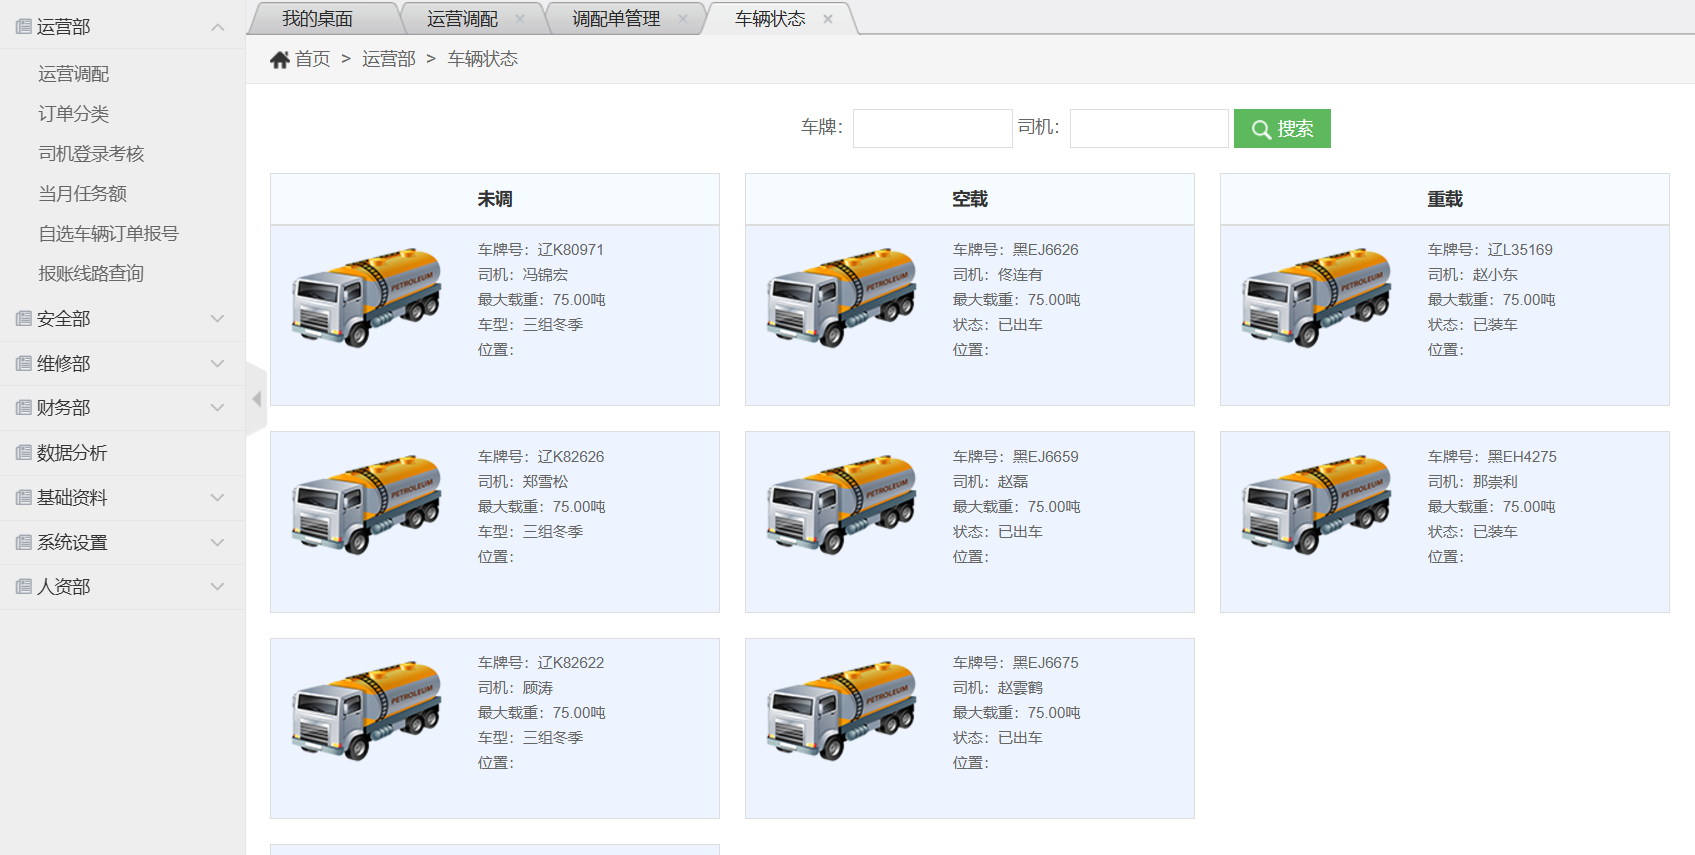Click the 数据分析 menu icon
1695x855 pixels.
pos(24,453)
